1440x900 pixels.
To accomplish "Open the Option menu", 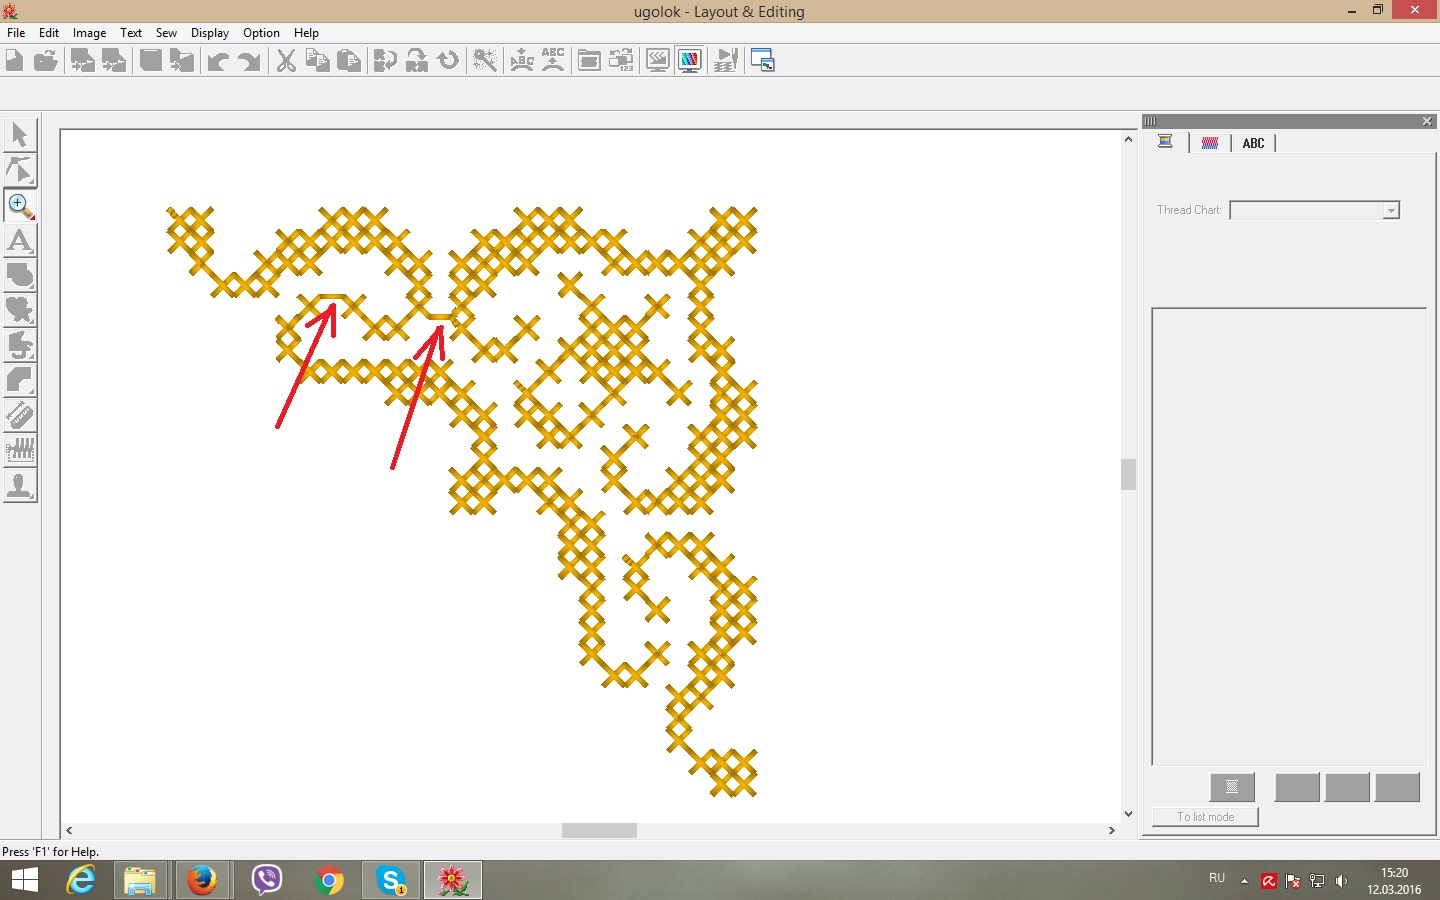I will [261, 33].
